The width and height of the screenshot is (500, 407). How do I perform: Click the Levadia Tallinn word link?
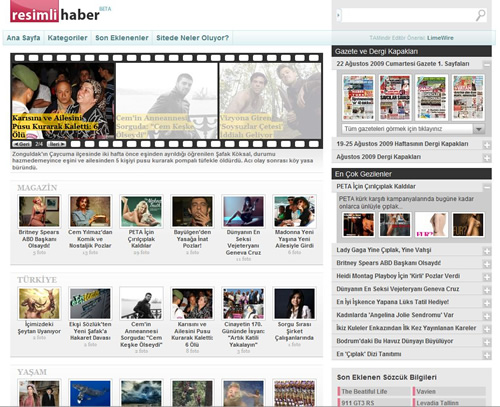tap(437, 403)
